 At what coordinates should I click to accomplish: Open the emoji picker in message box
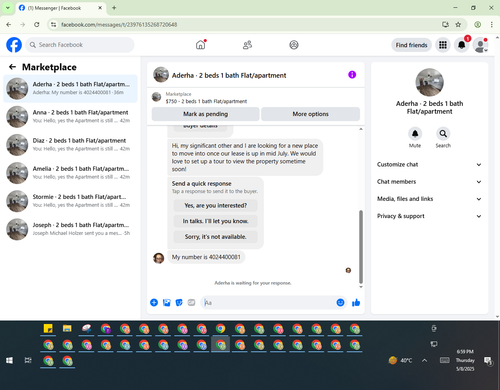tap(340, 302)
